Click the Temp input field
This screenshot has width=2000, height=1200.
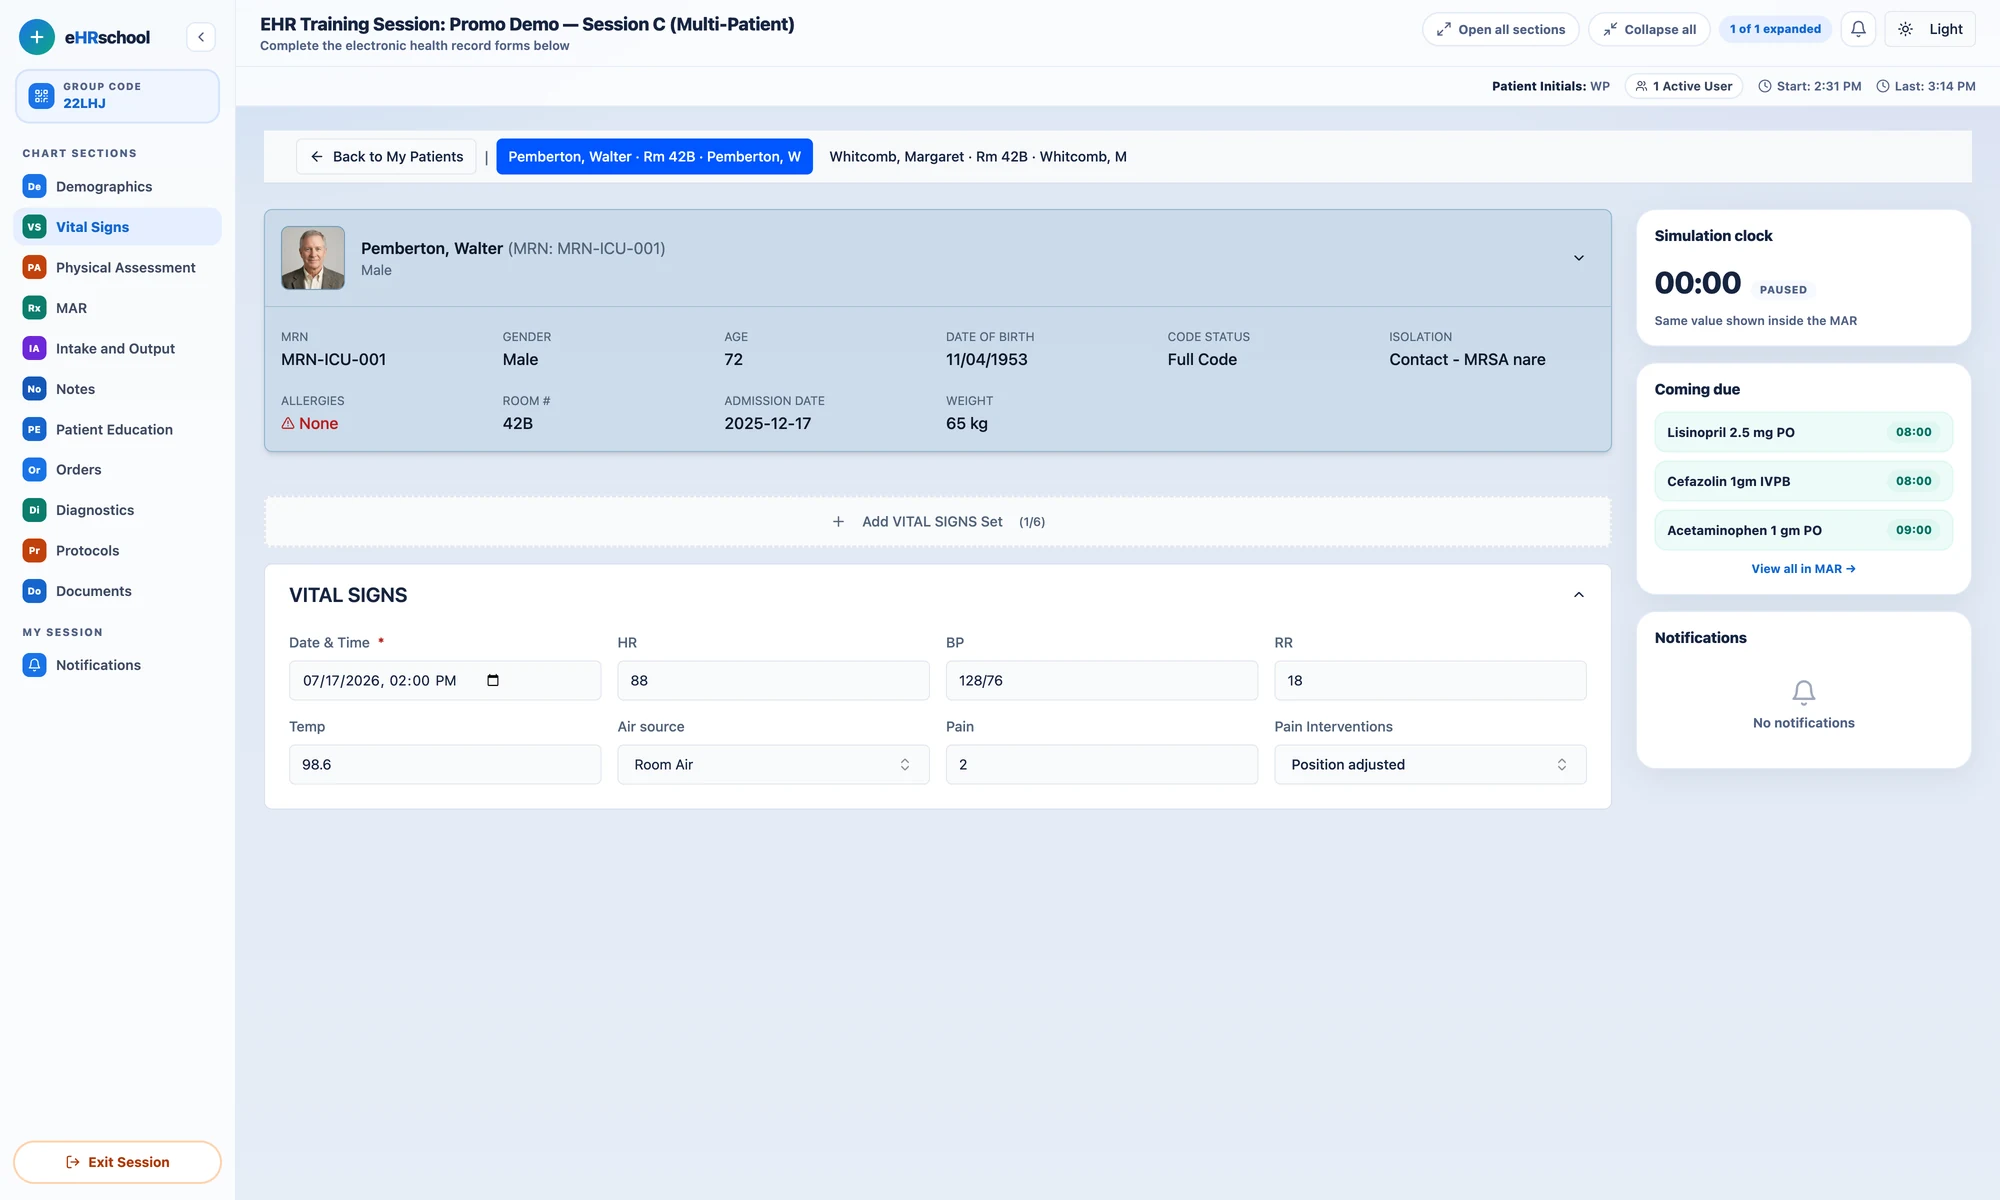[x=445, y=765]
